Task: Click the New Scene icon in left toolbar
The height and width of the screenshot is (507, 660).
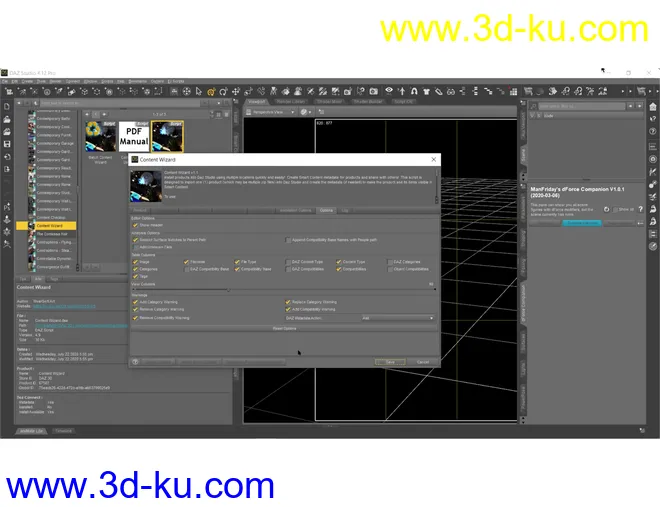Action: click(x=7, y=106)
